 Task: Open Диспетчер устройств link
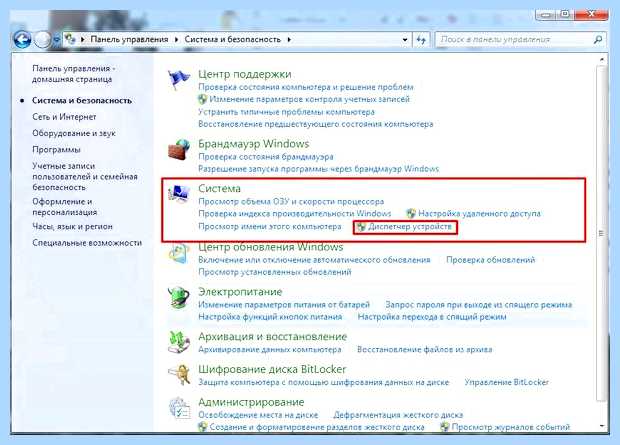410,227
